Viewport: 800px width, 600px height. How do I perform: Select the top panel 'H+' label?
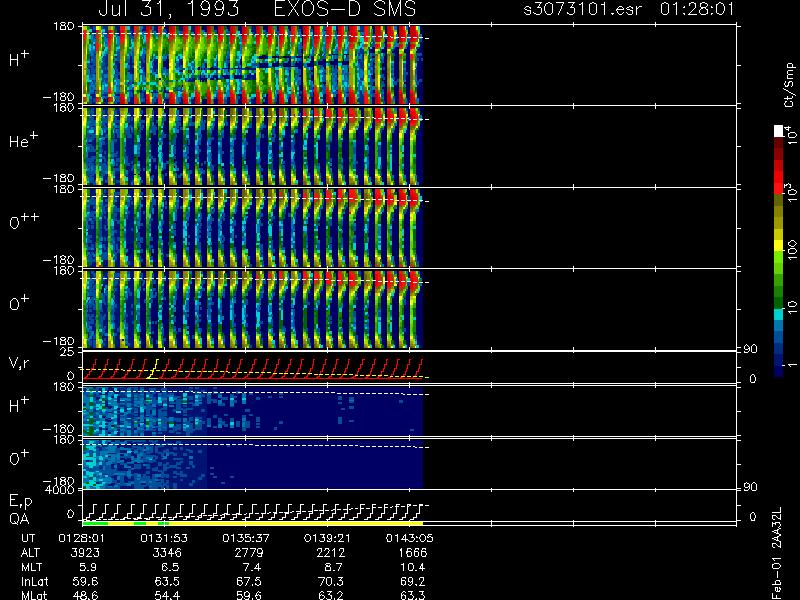pos(19,59)
